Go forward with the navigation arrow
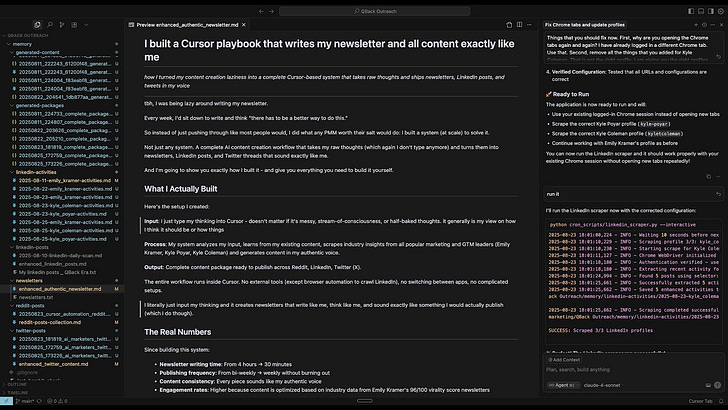 (x=272, y=11)
